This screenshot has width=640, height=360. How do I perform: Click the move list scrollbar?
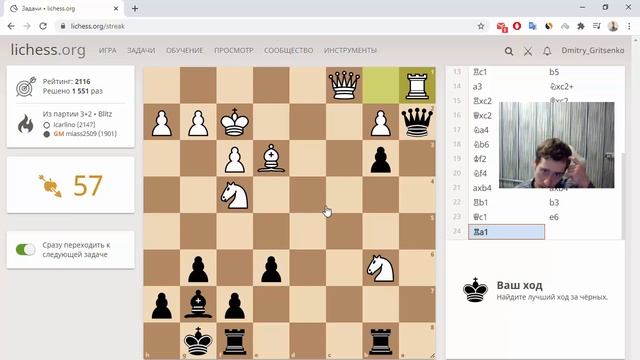(623, 196)
